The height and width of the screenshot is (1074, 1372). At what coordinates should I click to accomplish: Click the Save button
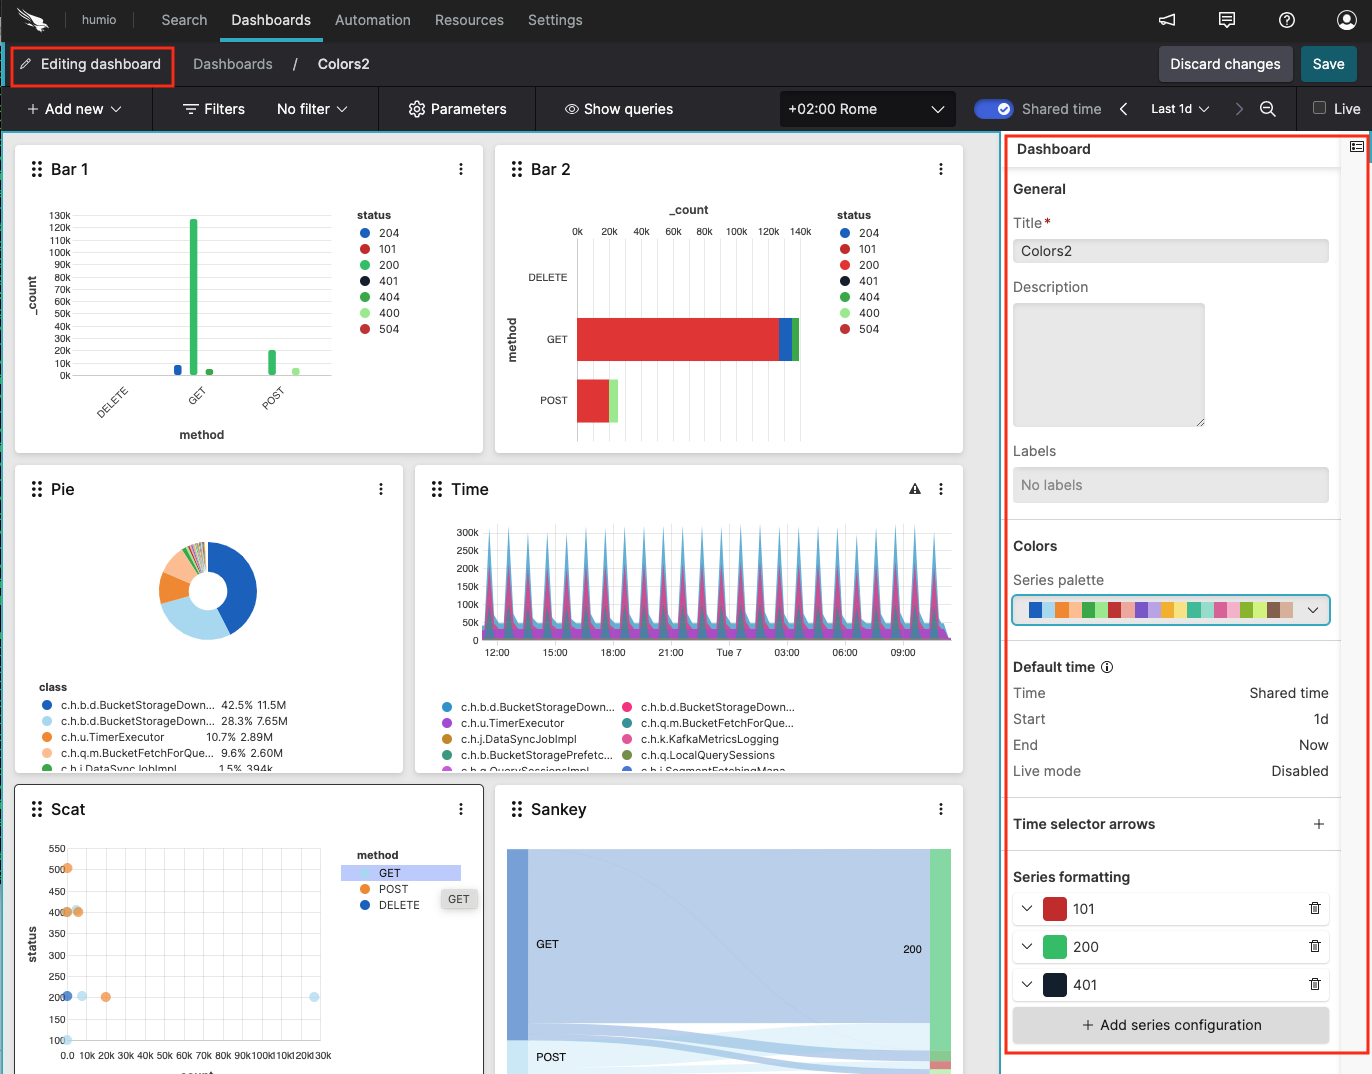pos(1329,63)
